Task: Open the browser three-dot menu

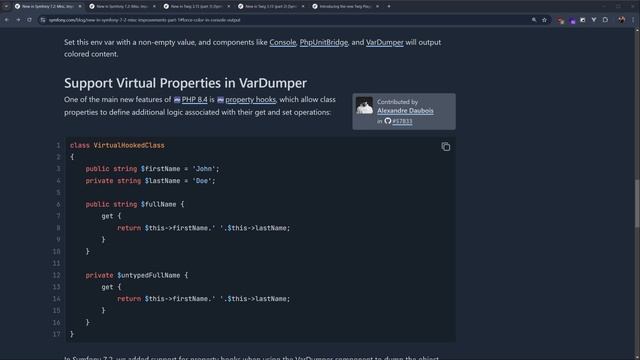Action: pos(633,20)
